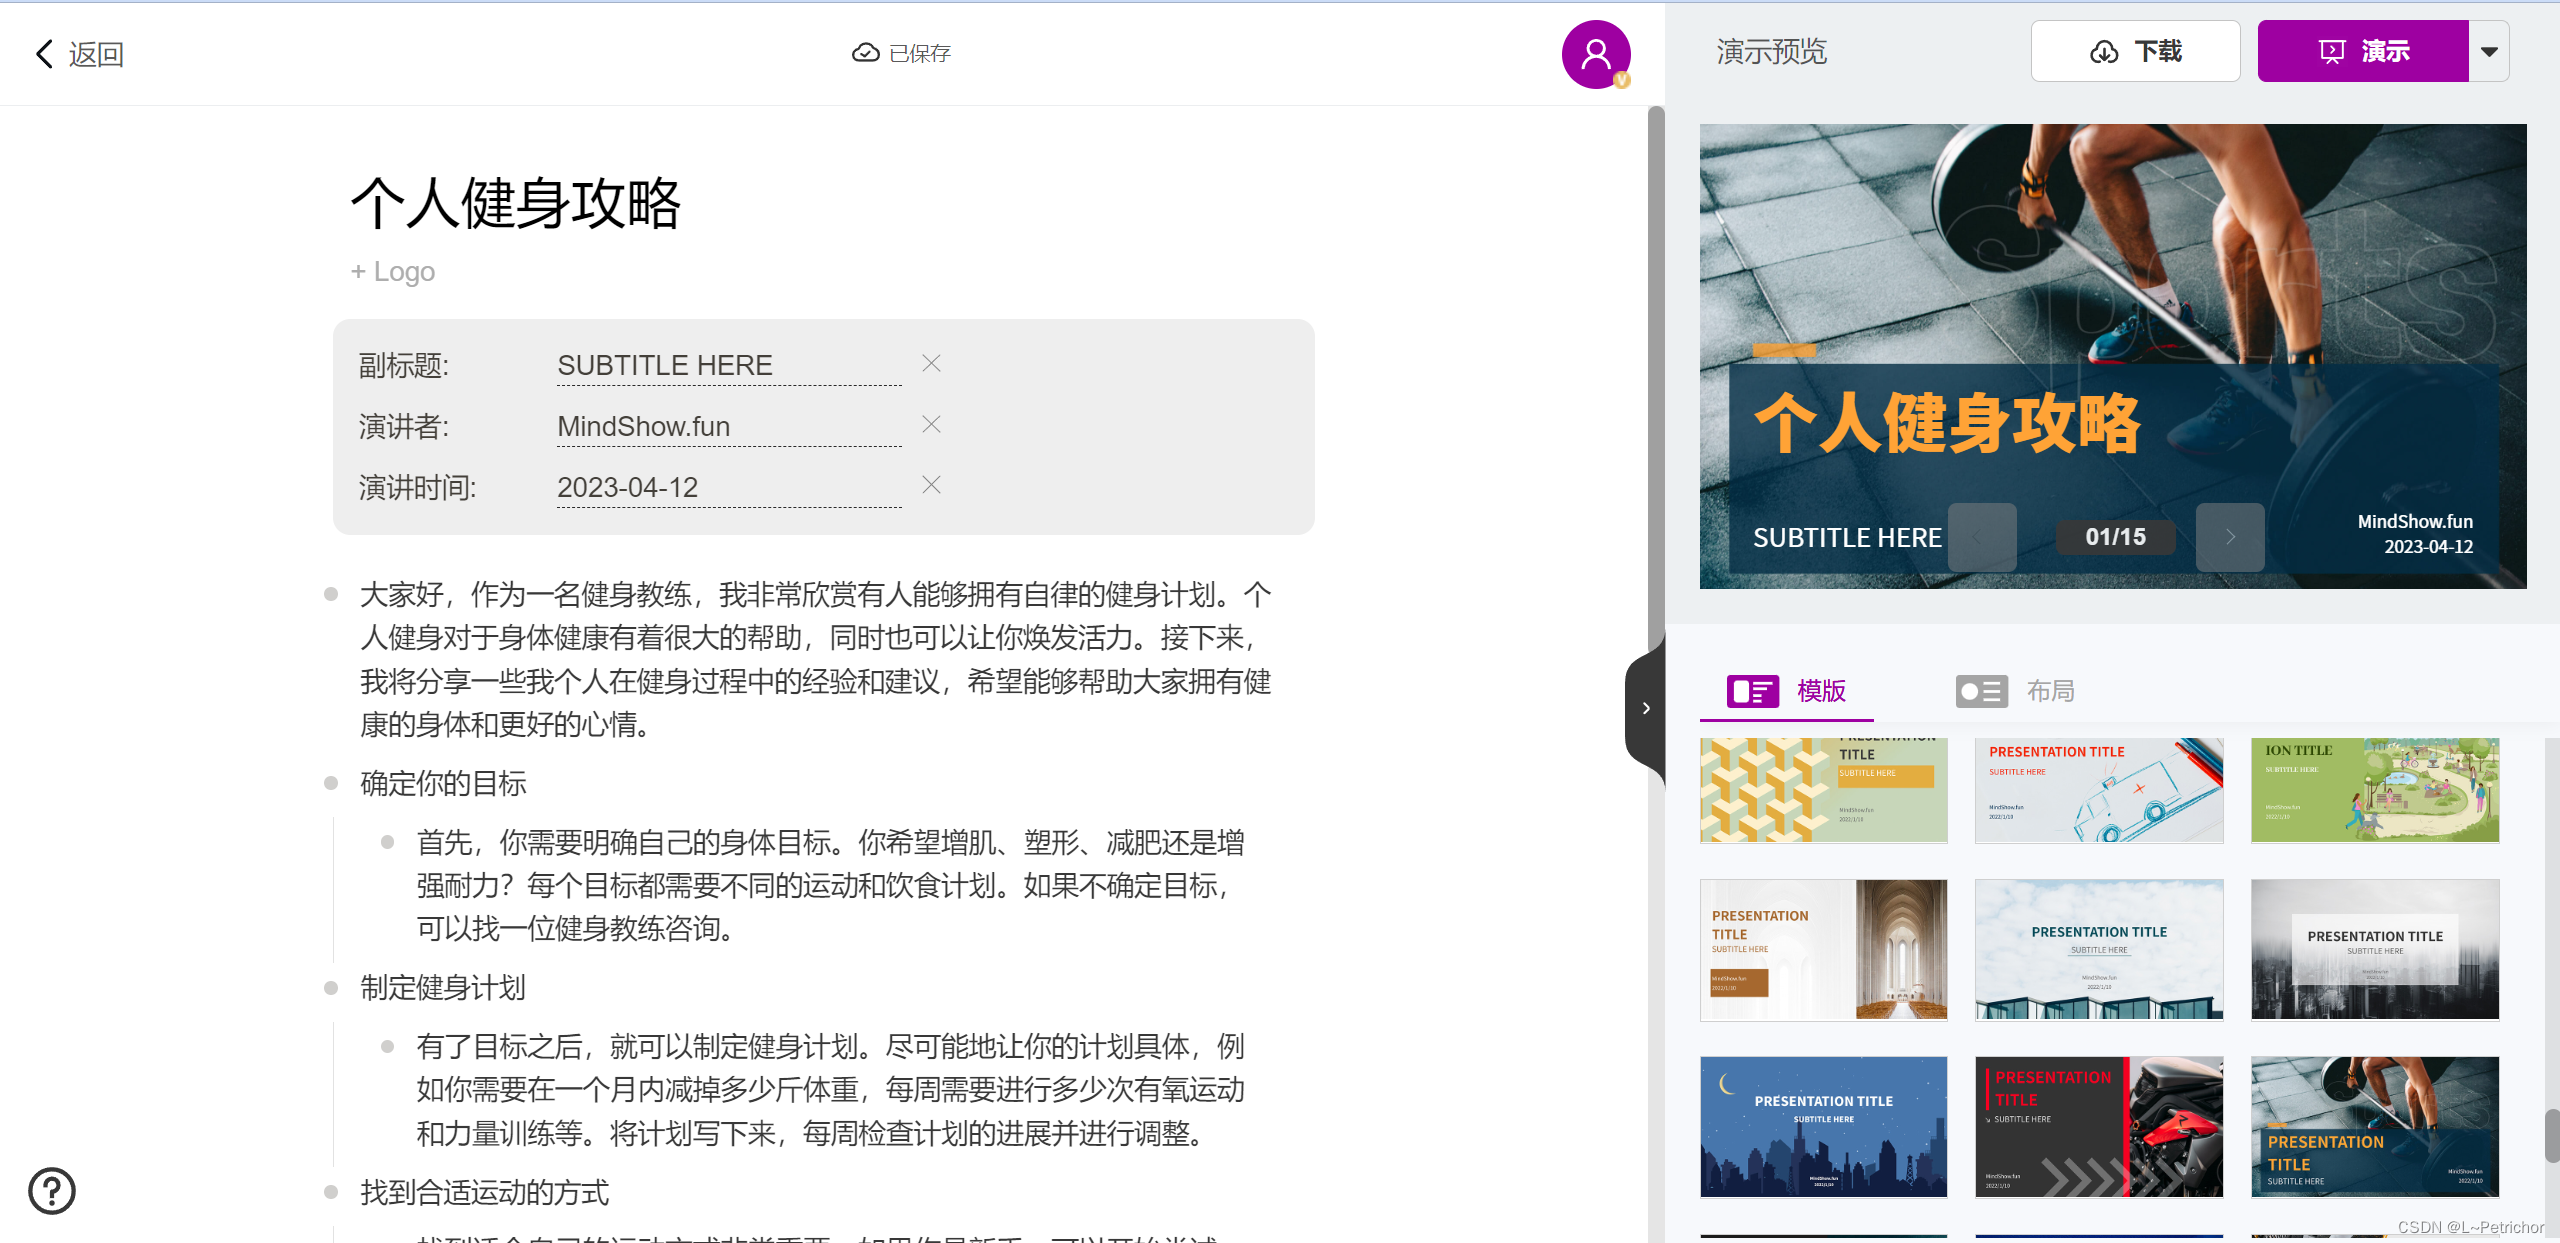Pick the cathedral arch template thumbnail
2560x1243 pixels.
coord(1823,950)
